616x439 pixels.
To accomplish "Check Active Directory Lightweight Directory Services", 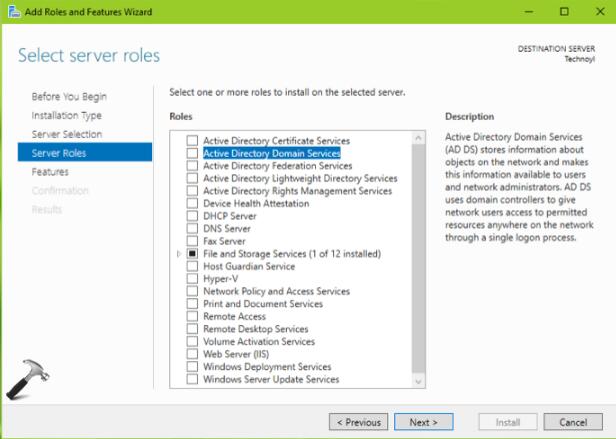I will click(192, 178).
